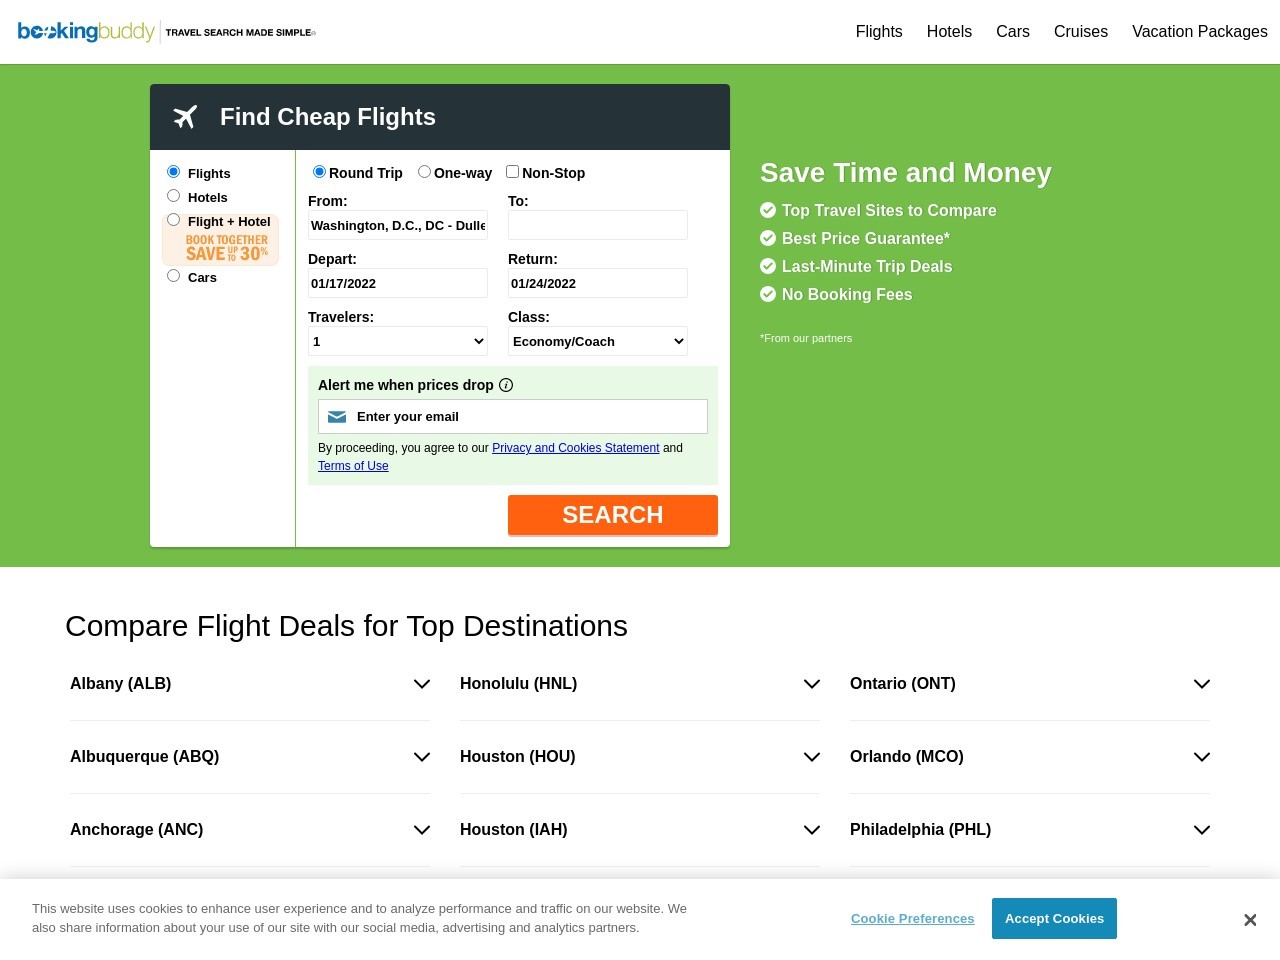The image size is (1280, 960).
Task: Expand the Orlando (MCO) destination chevron
Action: coord(1202,757)
